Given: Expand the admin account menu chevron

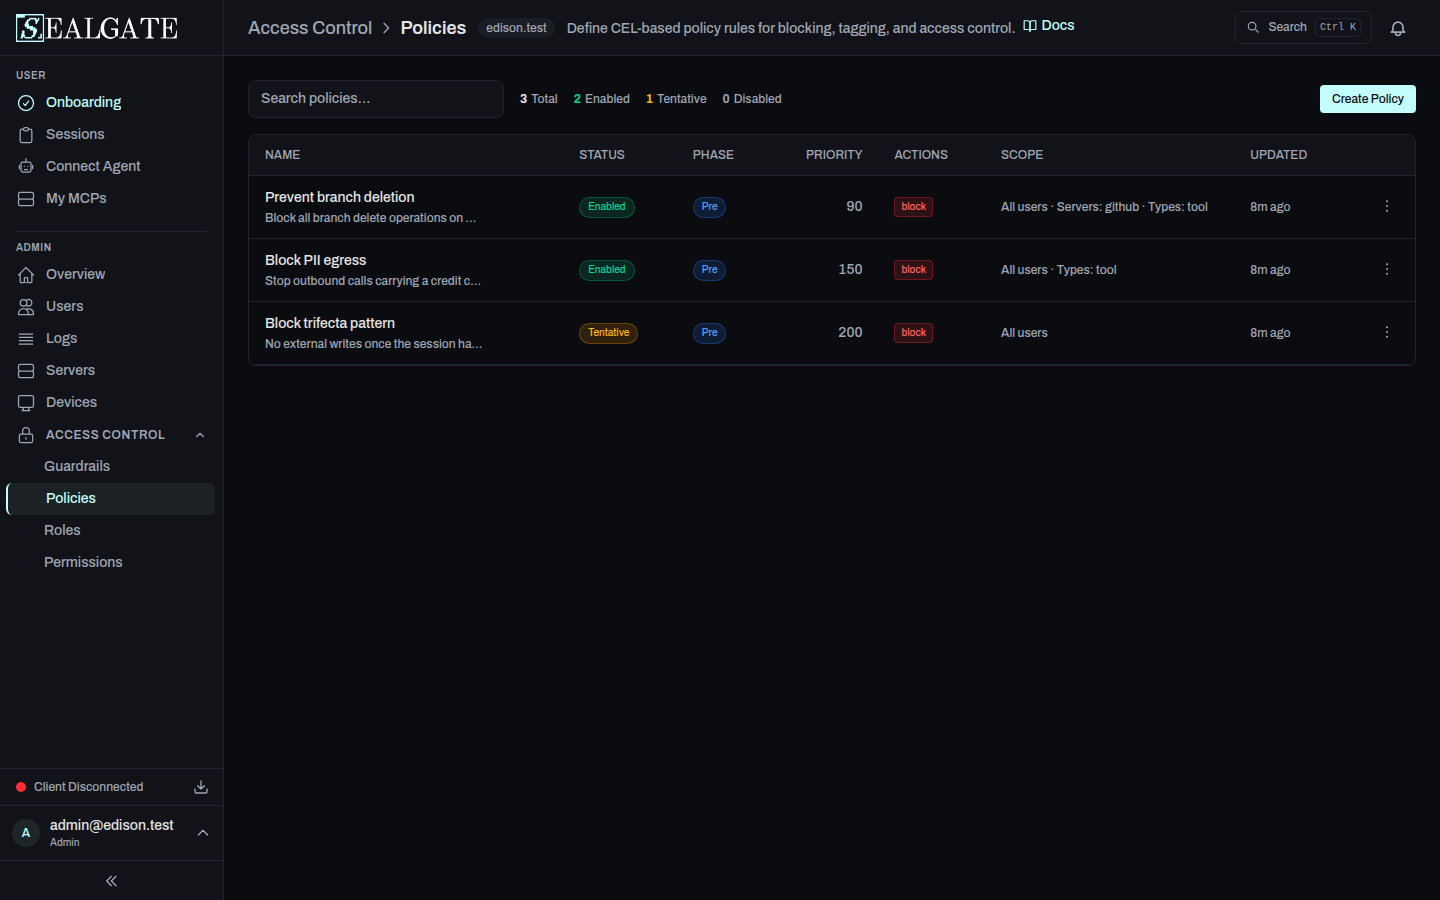Looking at the screenshot, I should coord(203,833).
